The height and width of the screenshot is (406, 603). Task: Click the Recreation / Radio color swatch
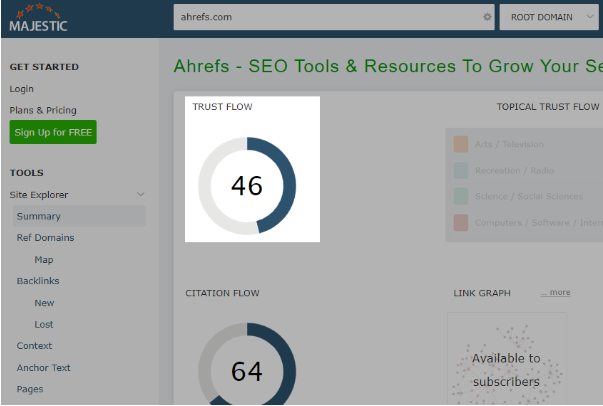pyautogui.click(x=461, y=170)
